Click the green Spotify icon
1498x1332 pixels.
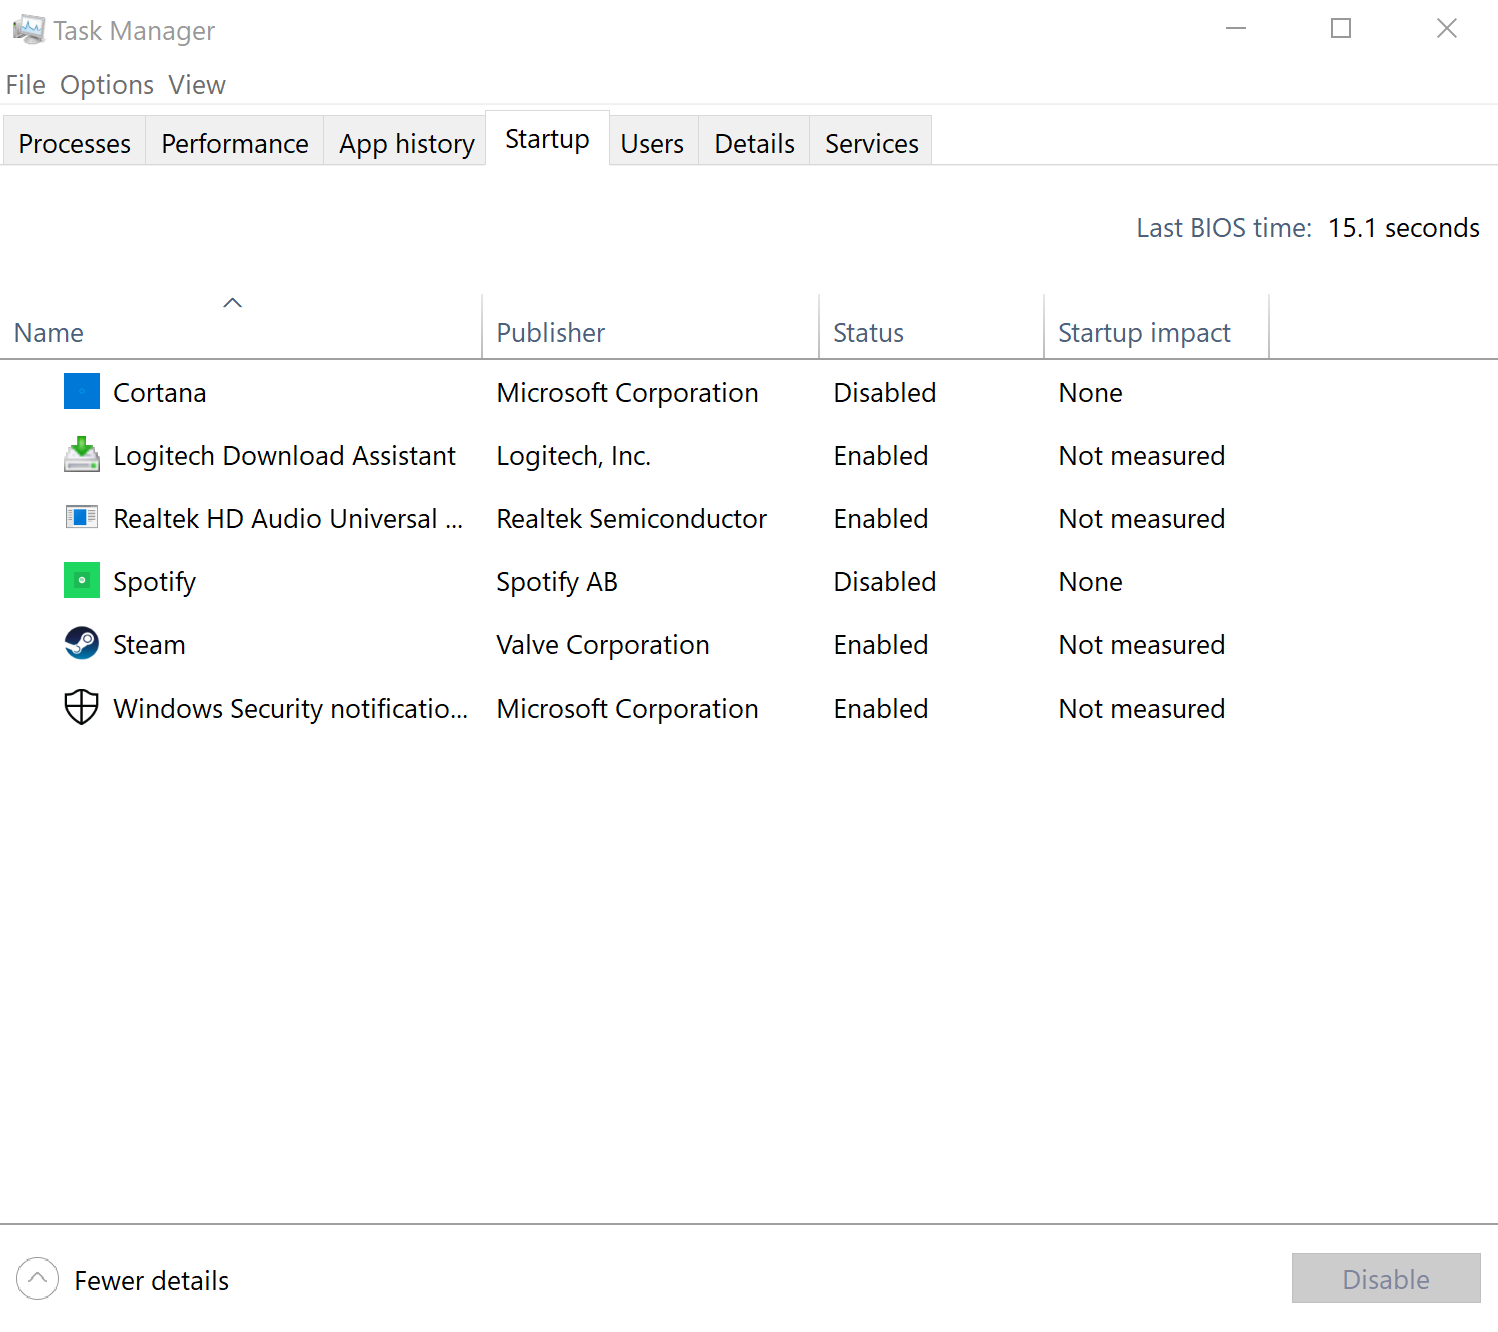coord(82,580)
